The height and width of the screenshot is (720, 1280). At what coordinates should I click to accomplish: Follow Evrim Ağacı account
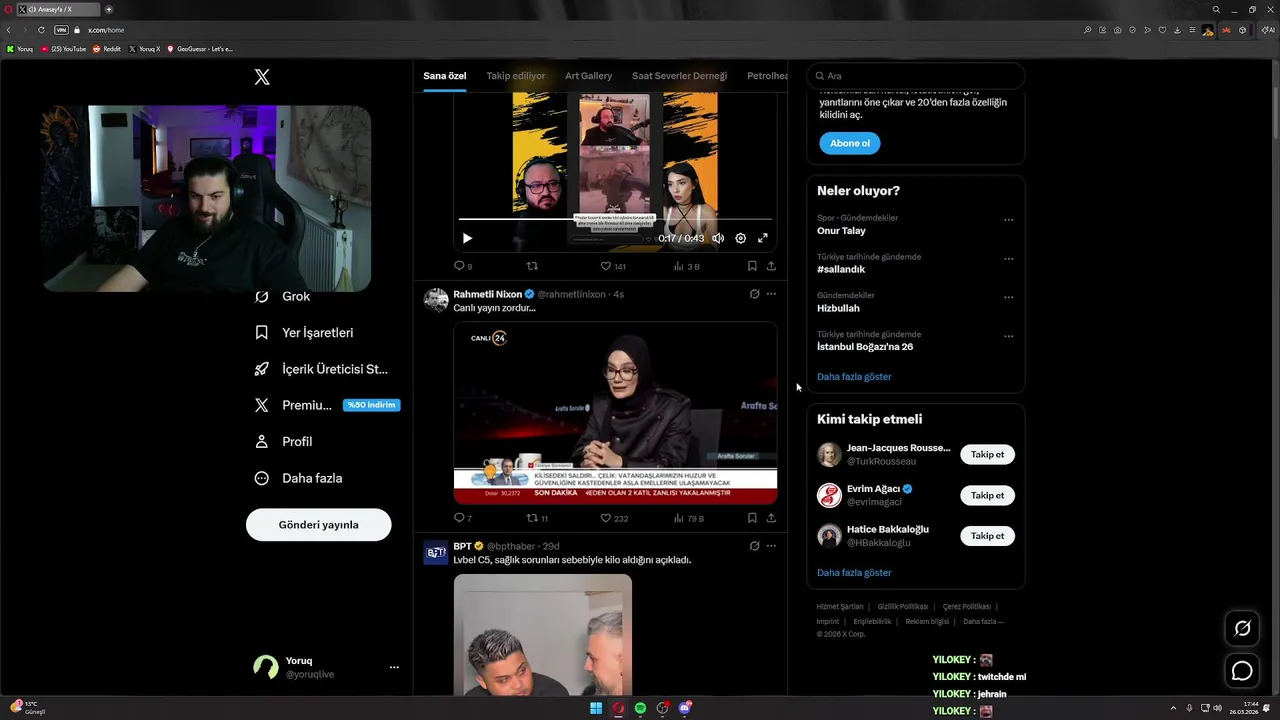987,495
